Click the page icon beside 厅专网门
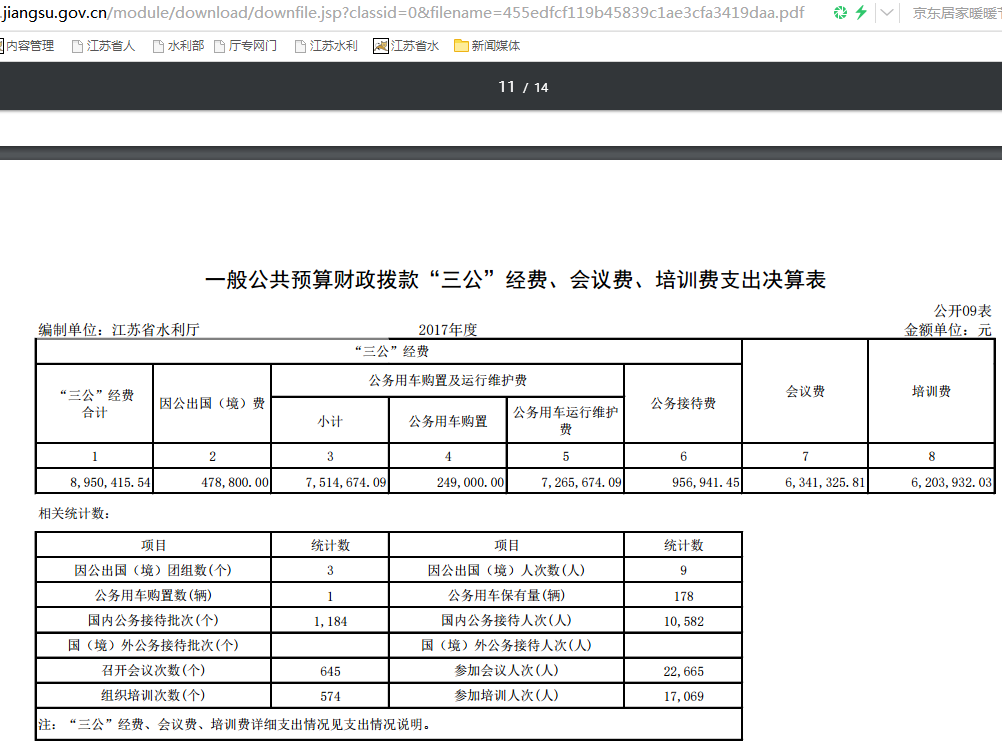Viewport: 1002px width, 756px height. point(220,46)
